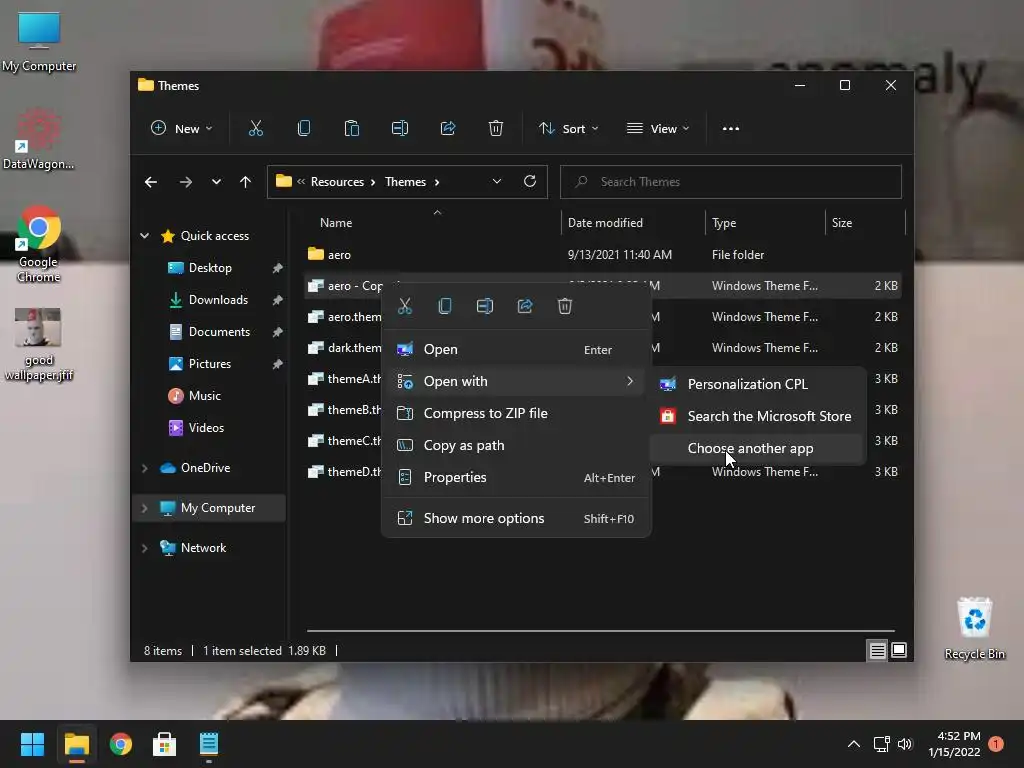1024x768 pixels.
Task: Switch to Large icons view in status bar
Action: pos(899,650)
